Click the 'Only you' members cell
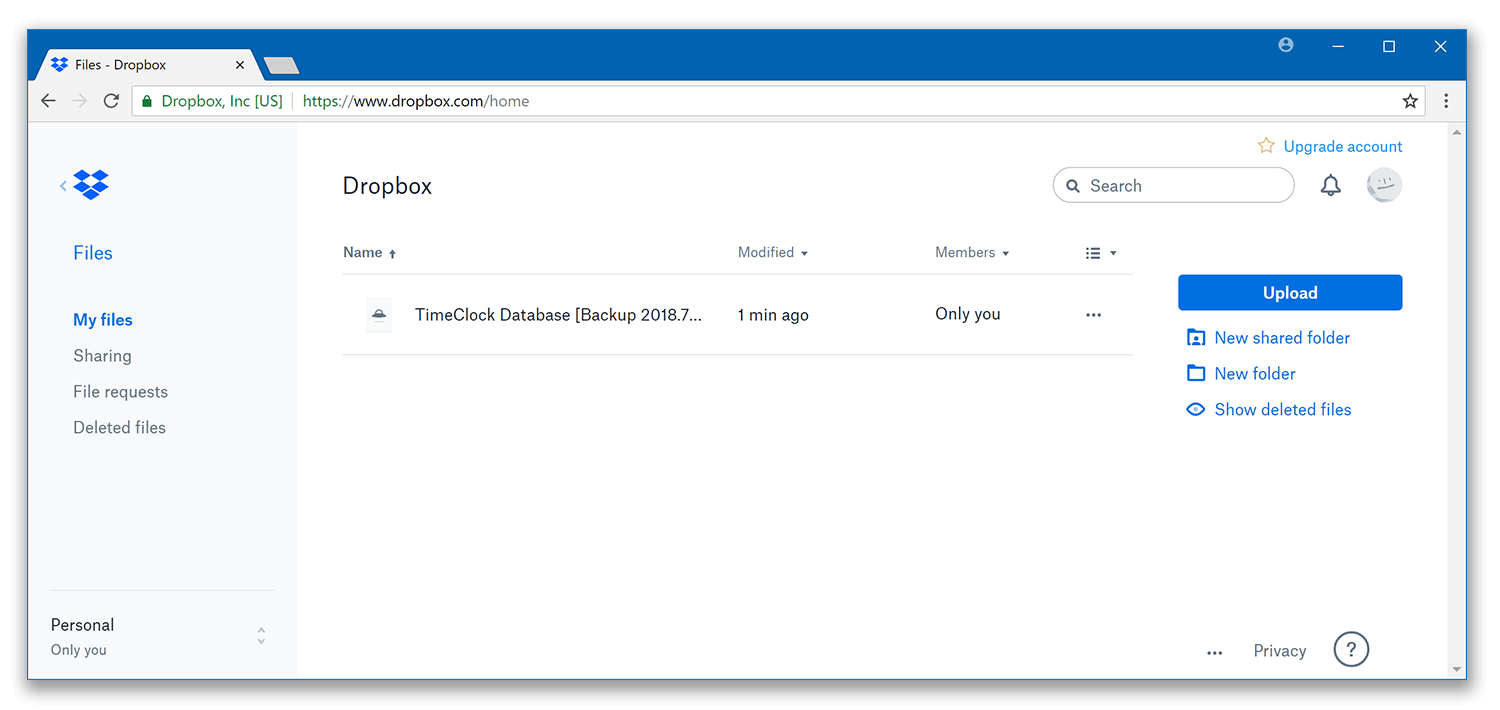 (968, 314)
